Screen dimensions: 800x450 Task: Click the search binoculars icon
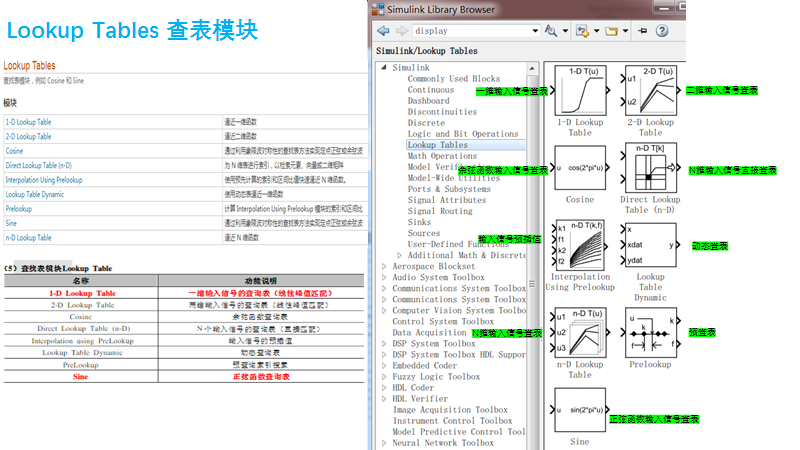coord(551,31)
